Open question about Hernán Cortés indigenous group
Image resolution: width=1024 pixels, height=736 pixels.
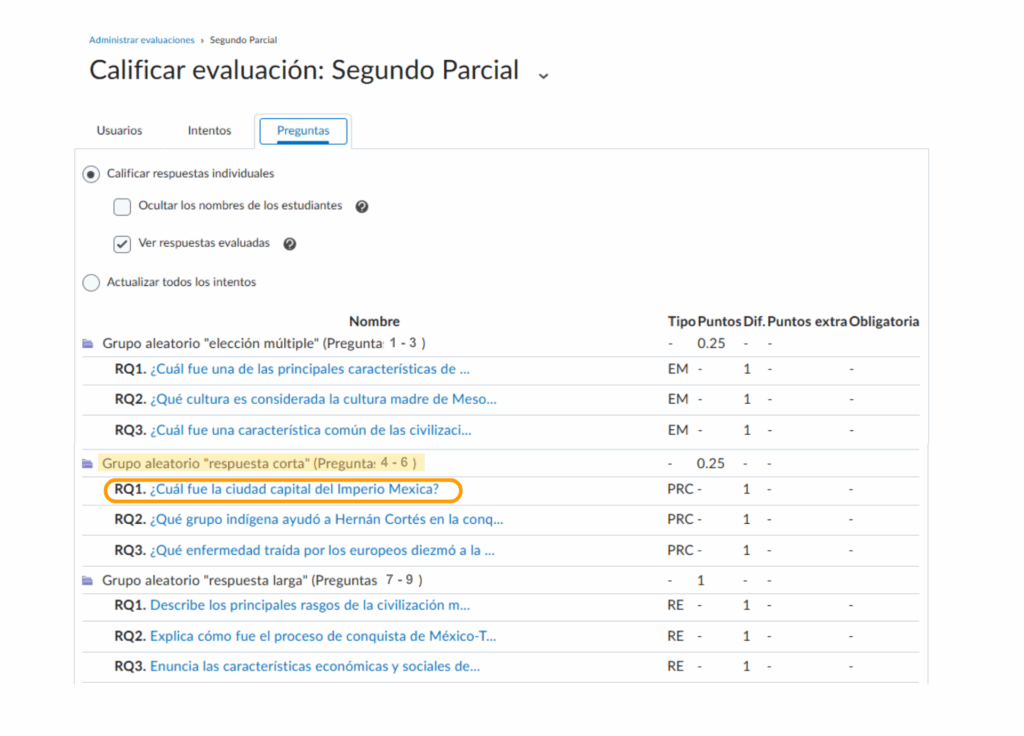326,520
